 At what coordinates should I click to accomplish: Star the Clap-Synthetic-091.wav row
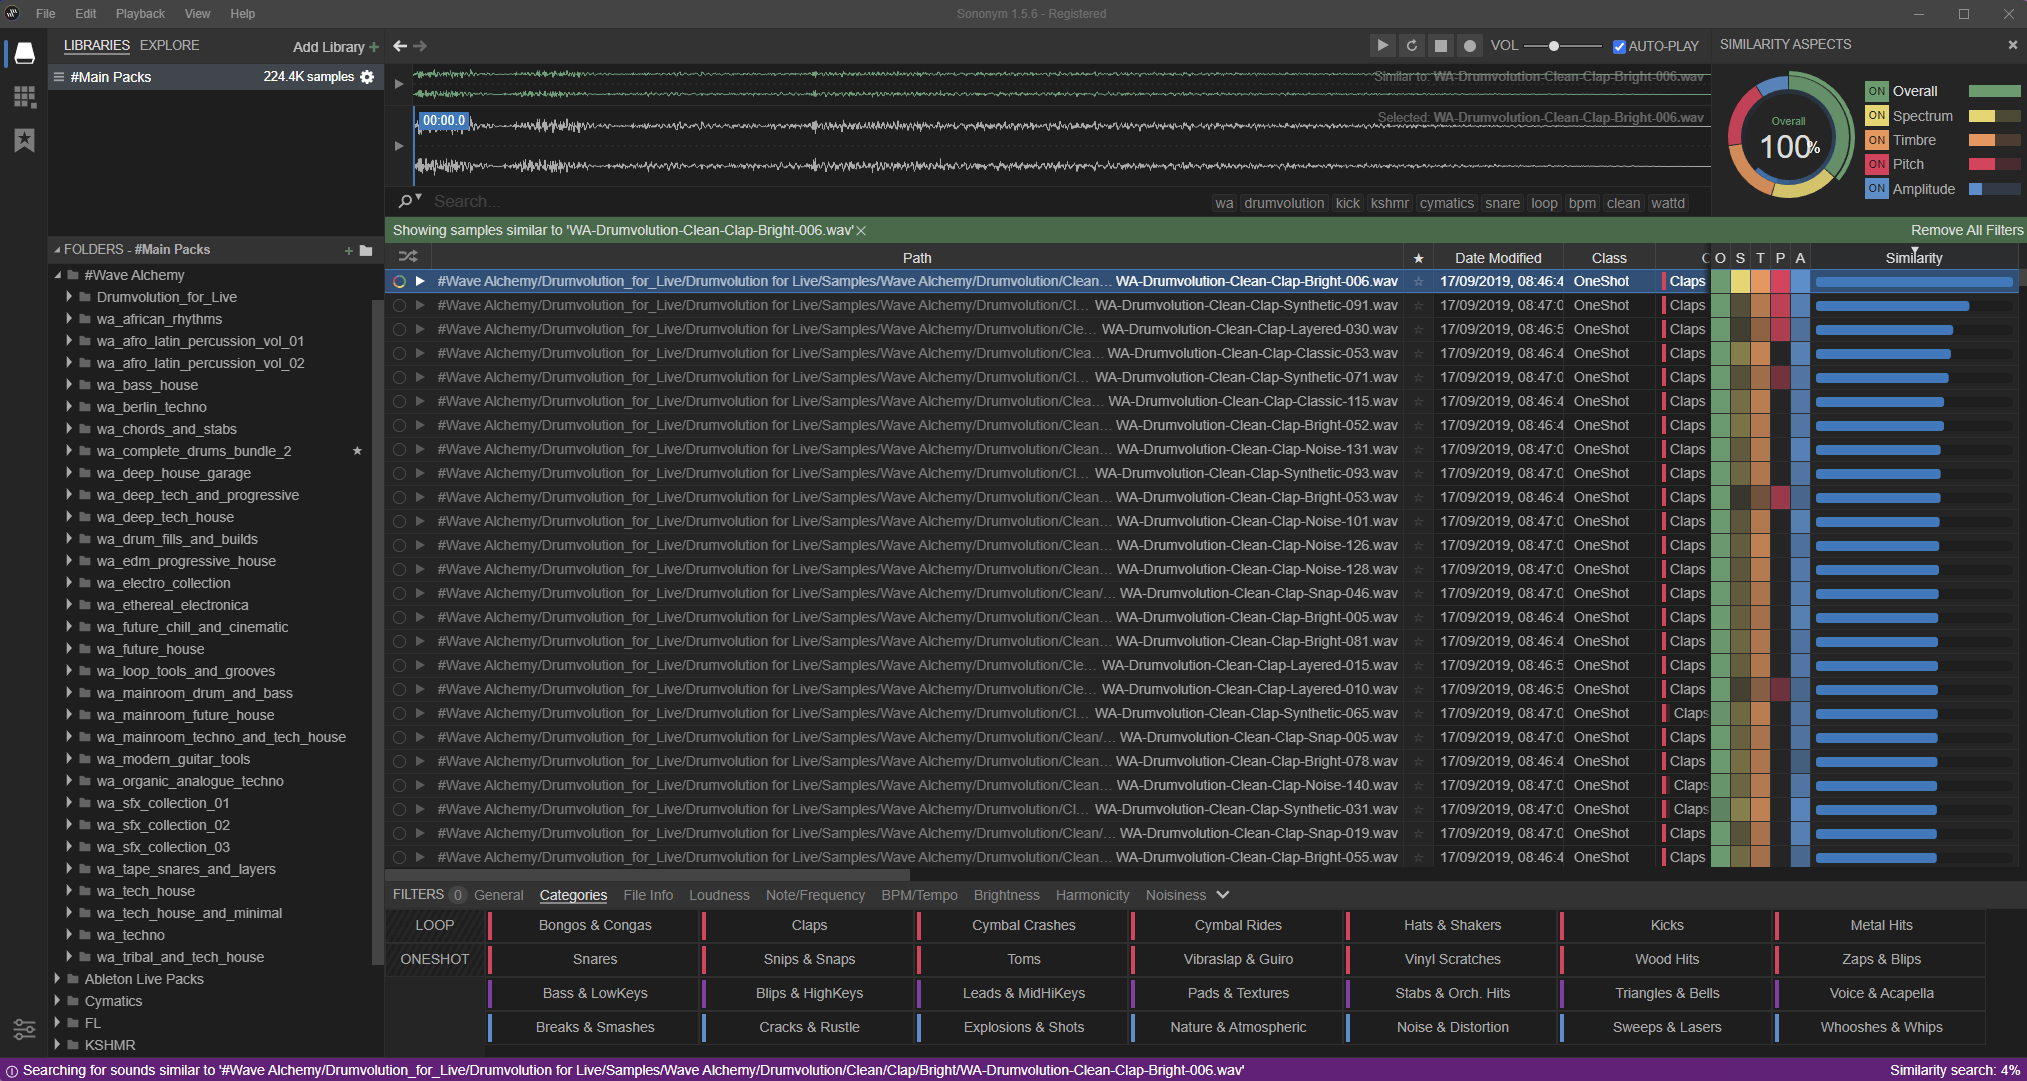[1418, 305]
